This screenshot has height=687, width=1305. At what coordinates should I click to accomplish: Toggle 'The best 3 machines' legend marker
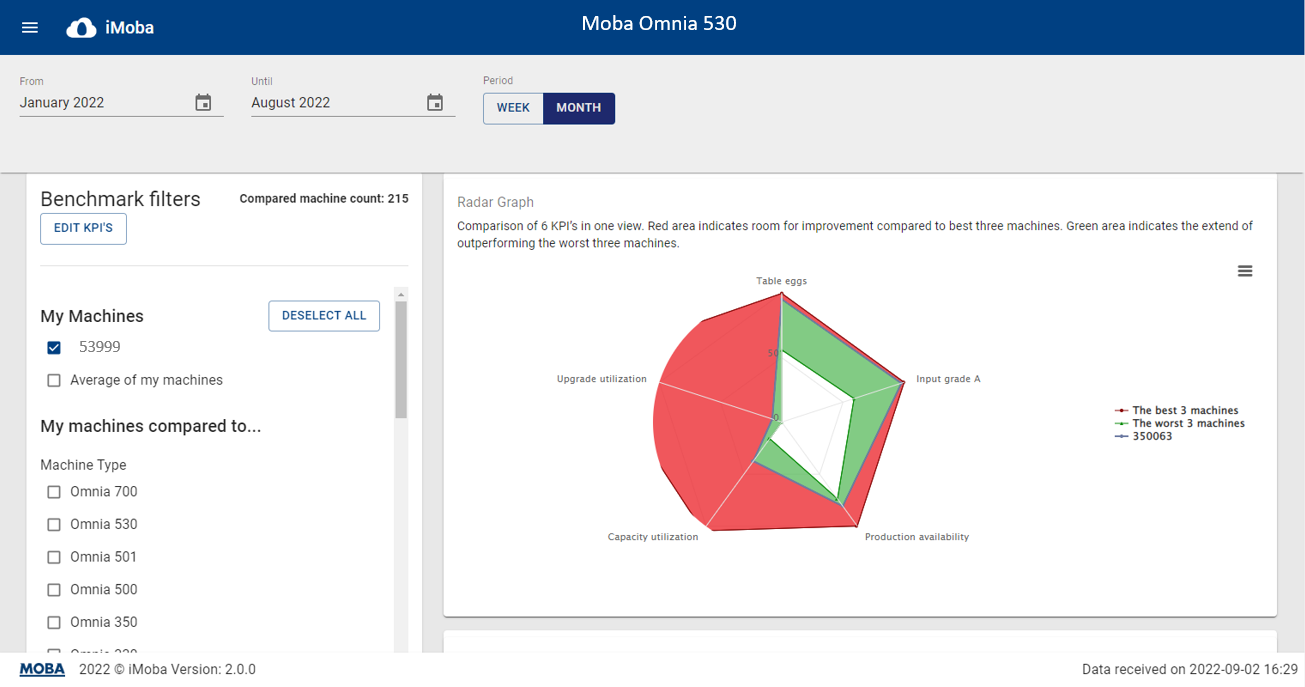click(1122, 411)
